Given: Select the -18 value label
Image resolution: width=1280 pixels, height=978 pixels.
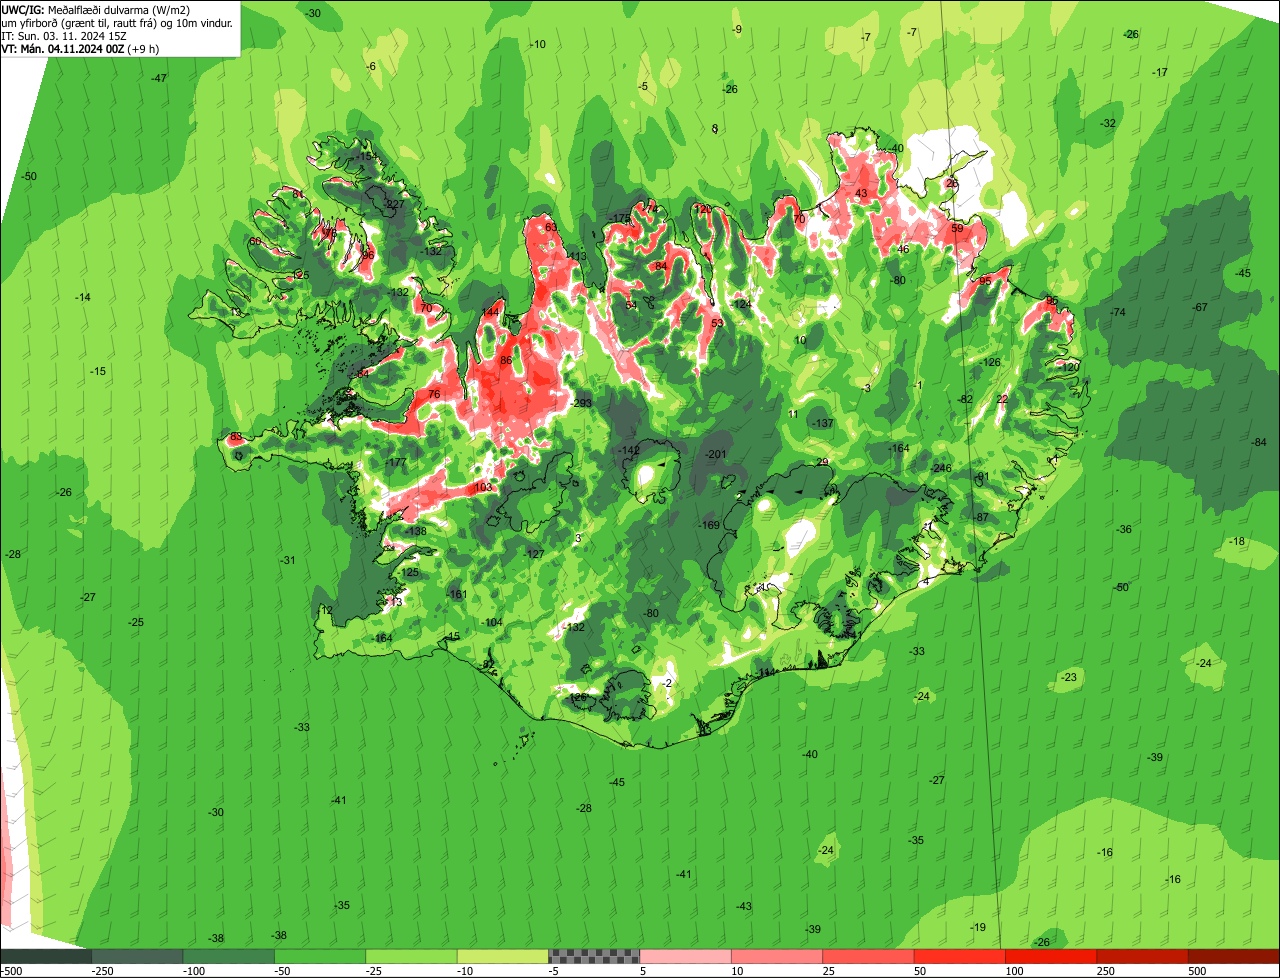Looking at the screenshot, I should (1237, 541).
